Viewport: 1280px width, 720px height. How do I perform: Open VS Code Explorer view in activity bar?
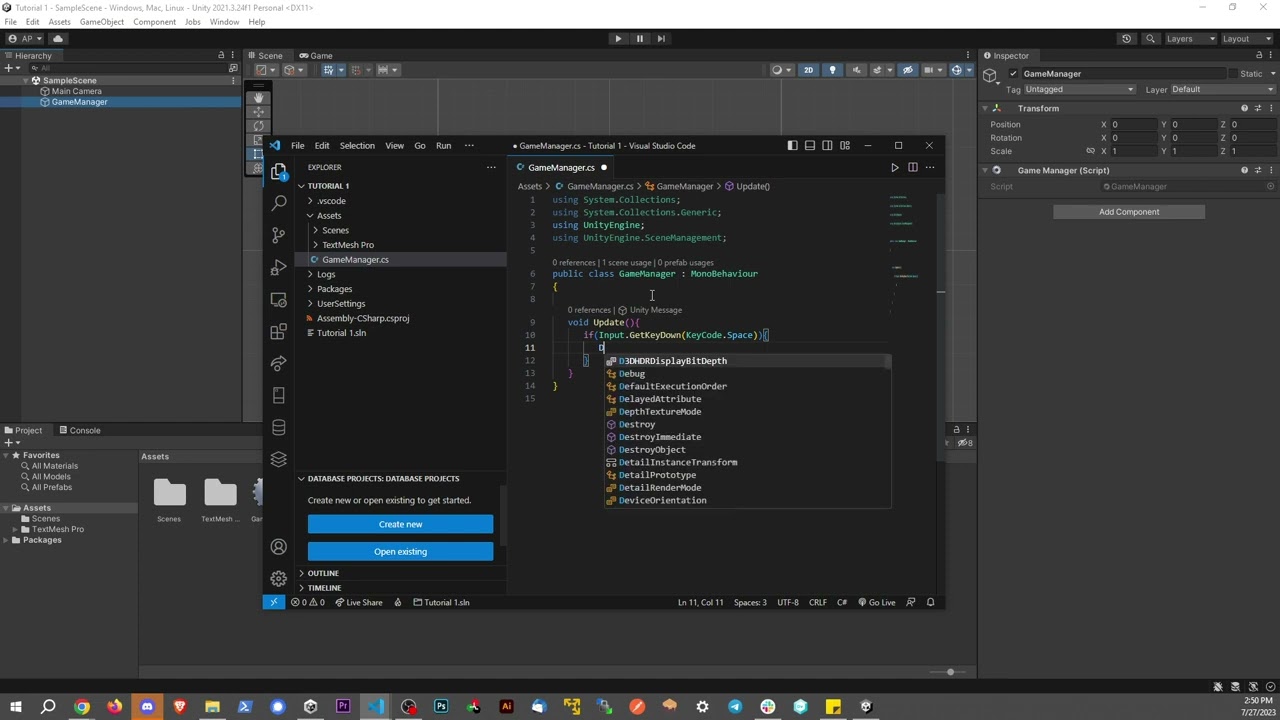(278, 171)
